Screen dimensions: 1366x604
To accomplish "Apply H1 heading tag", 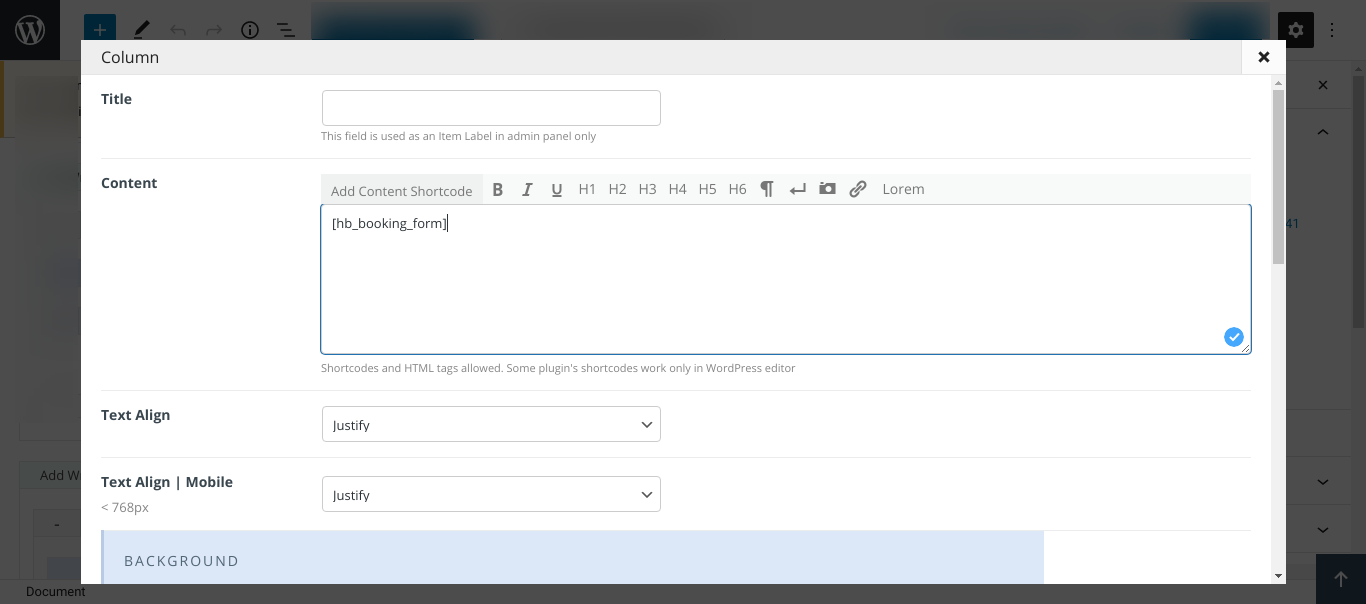I will coord(587,189).
